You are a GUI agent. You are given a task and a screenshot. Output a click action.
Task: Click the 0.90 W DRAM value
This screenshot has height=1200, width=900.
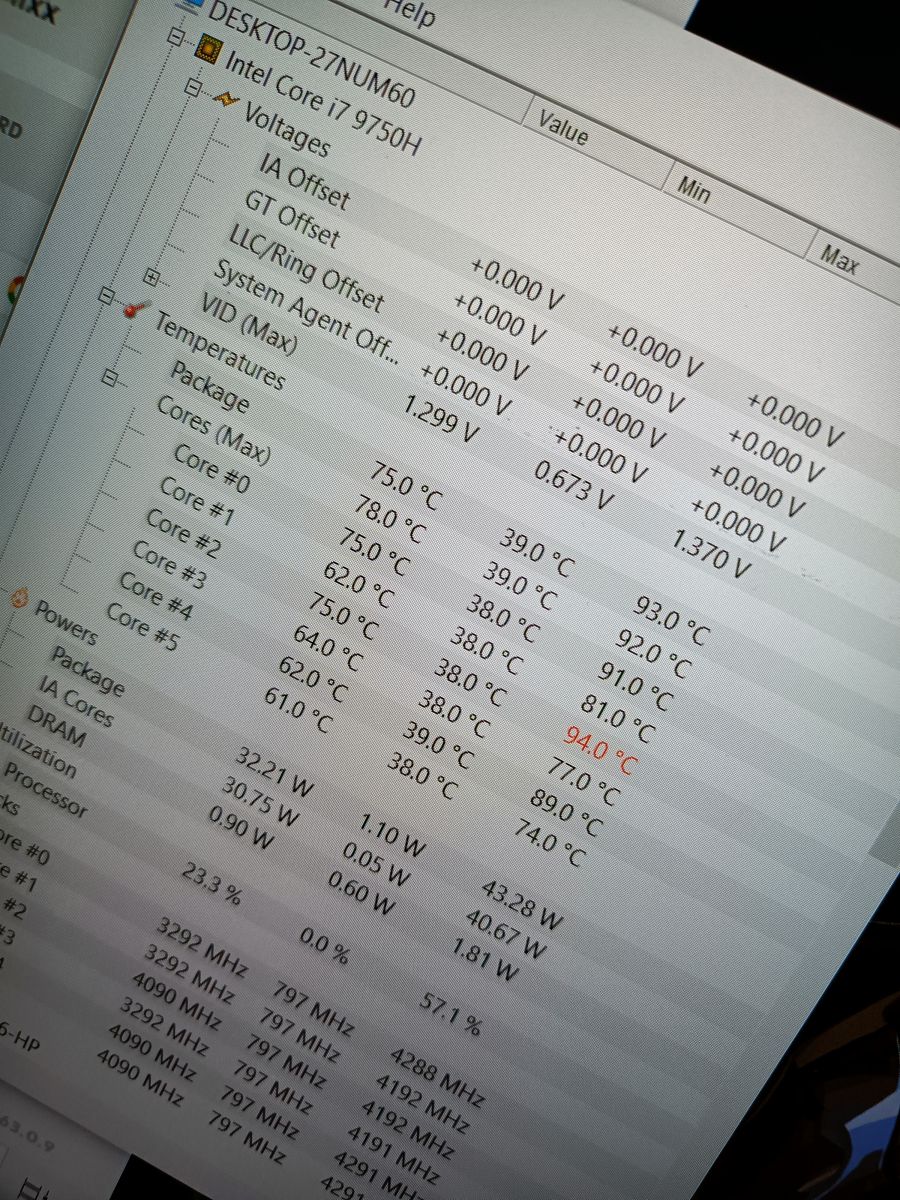(x=240, y=827)
